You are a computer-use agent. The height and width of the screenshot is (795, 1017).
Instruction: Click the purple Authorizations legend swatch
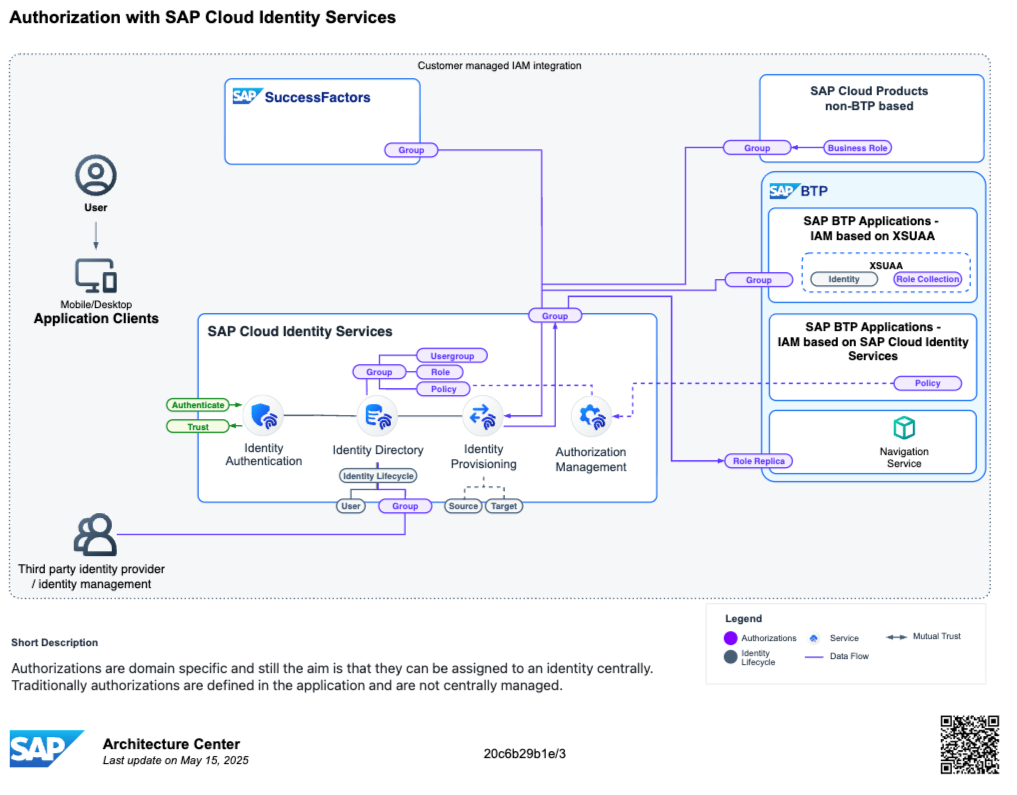tap(730, 638)
